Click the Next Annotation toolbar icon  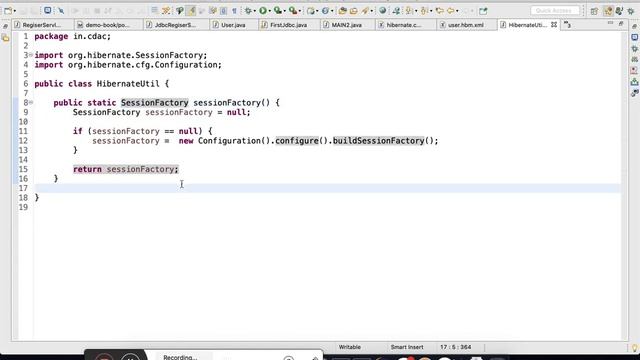click(x=409, y=11)
